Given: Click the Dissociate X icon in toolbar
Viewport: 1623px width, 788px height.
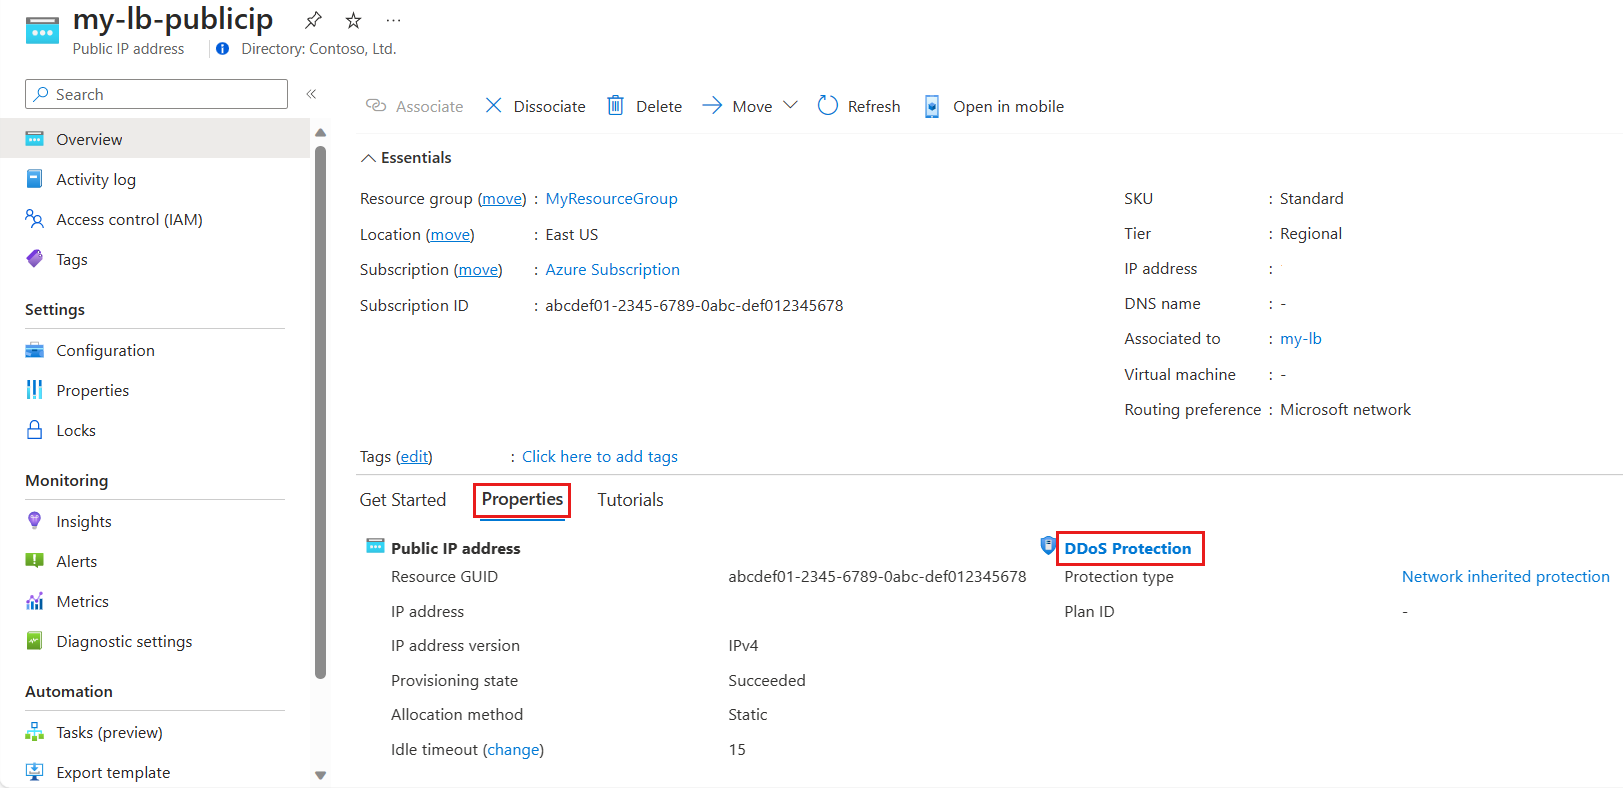Looking at the screenshot, I should pyautogui.click(x=494, y=105).
